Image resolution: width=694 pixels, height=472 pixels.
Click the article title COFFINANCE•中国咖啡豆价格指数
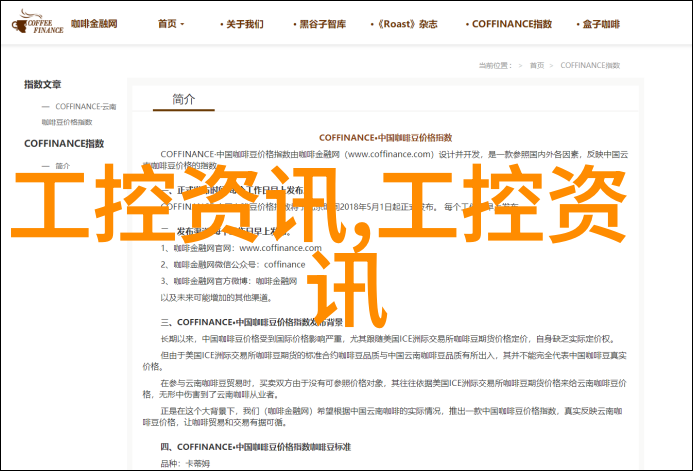coord(385,136)
